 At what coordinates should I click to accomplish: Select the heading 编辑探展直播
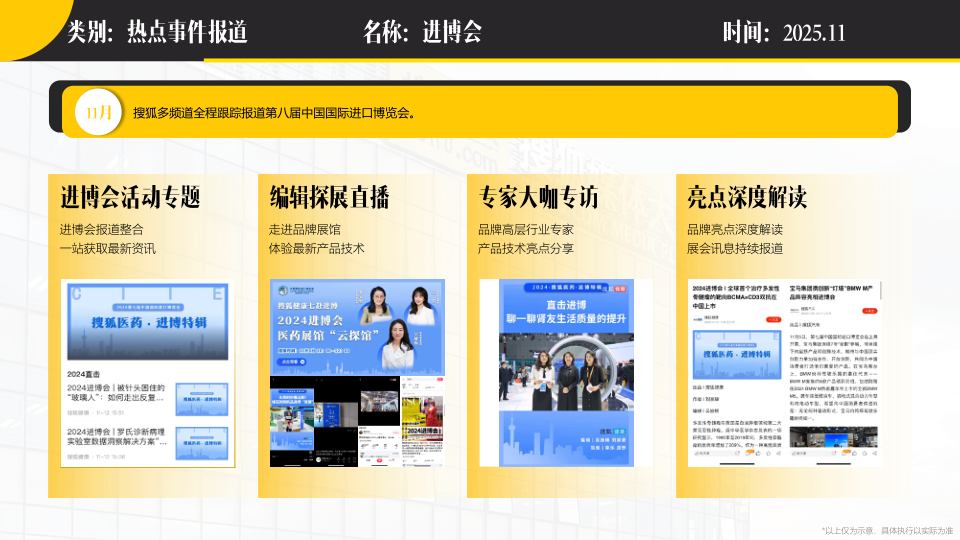coord(329,197)
